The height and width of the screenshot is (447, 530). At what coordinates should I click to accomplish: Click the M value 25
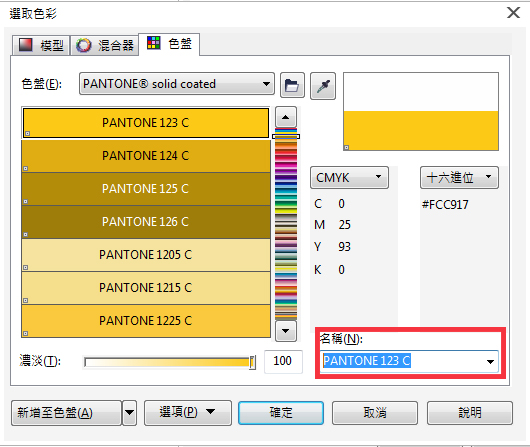(x=344, y=225)
